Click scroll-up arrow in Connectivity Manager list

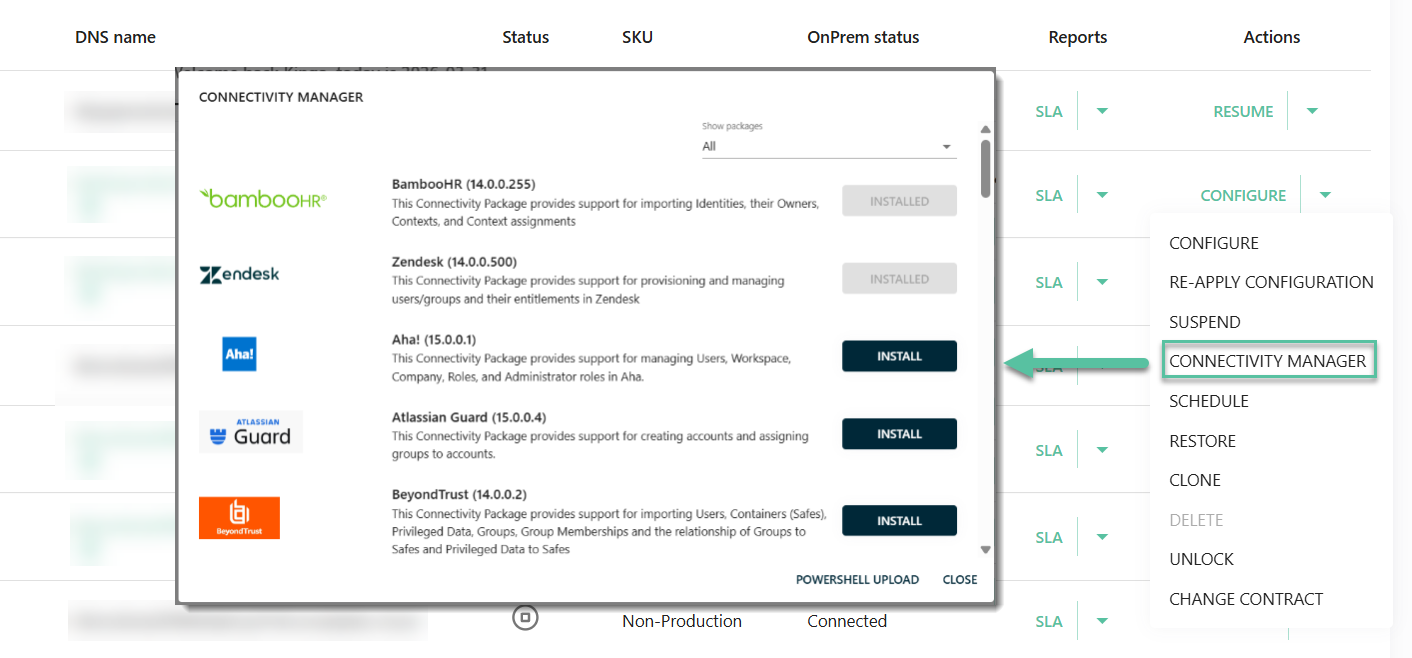coord(985,130)
